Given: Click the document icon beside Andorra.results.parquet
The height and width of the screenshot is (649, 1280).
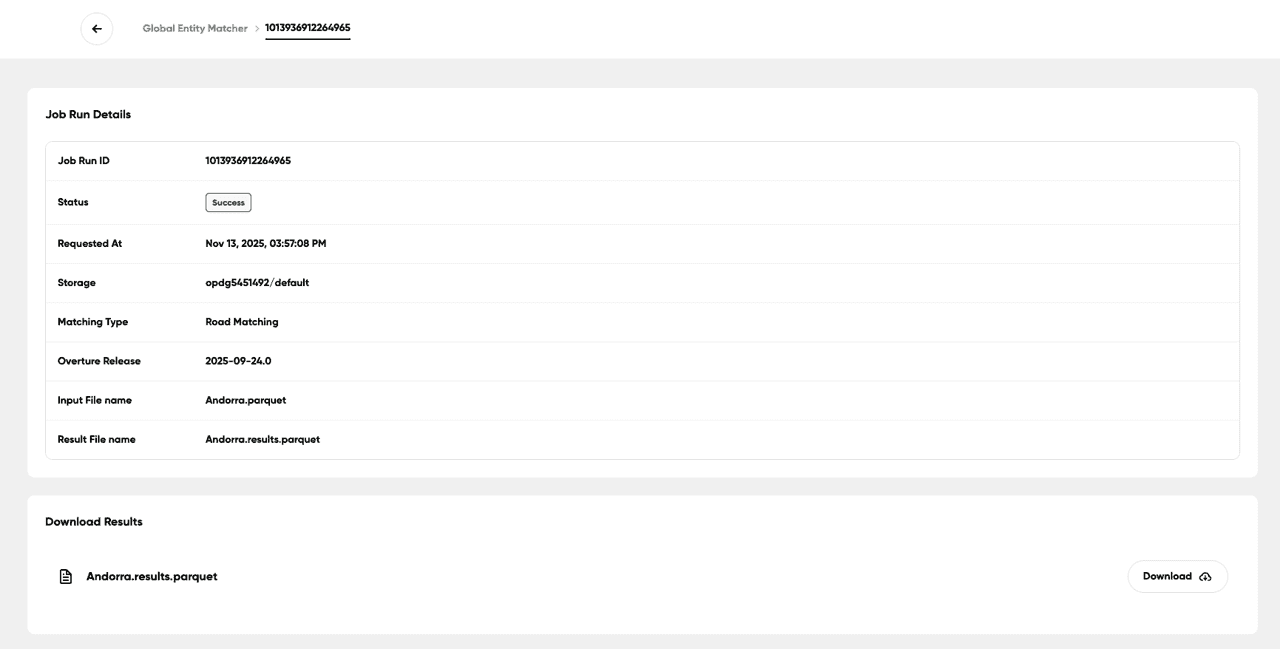Looking at the screenshot, I should point(66,577).
